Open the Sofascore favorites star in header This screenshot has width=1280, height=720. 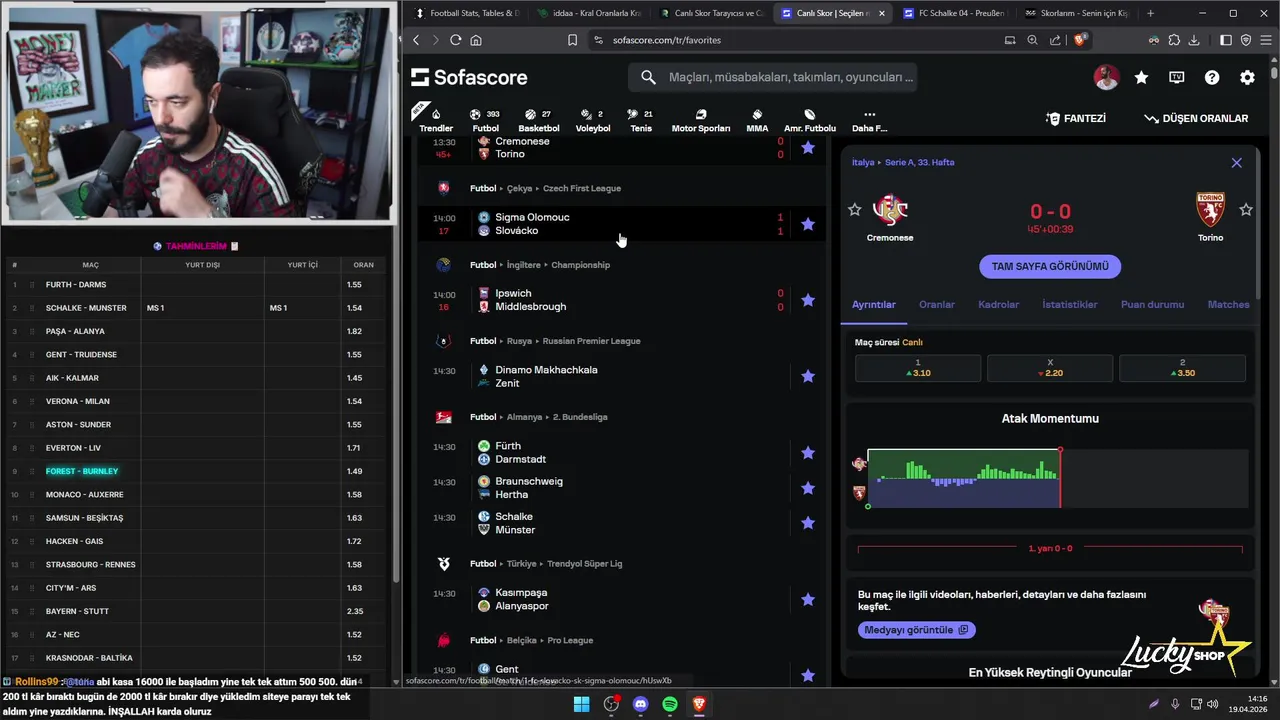coord(1141,77)
